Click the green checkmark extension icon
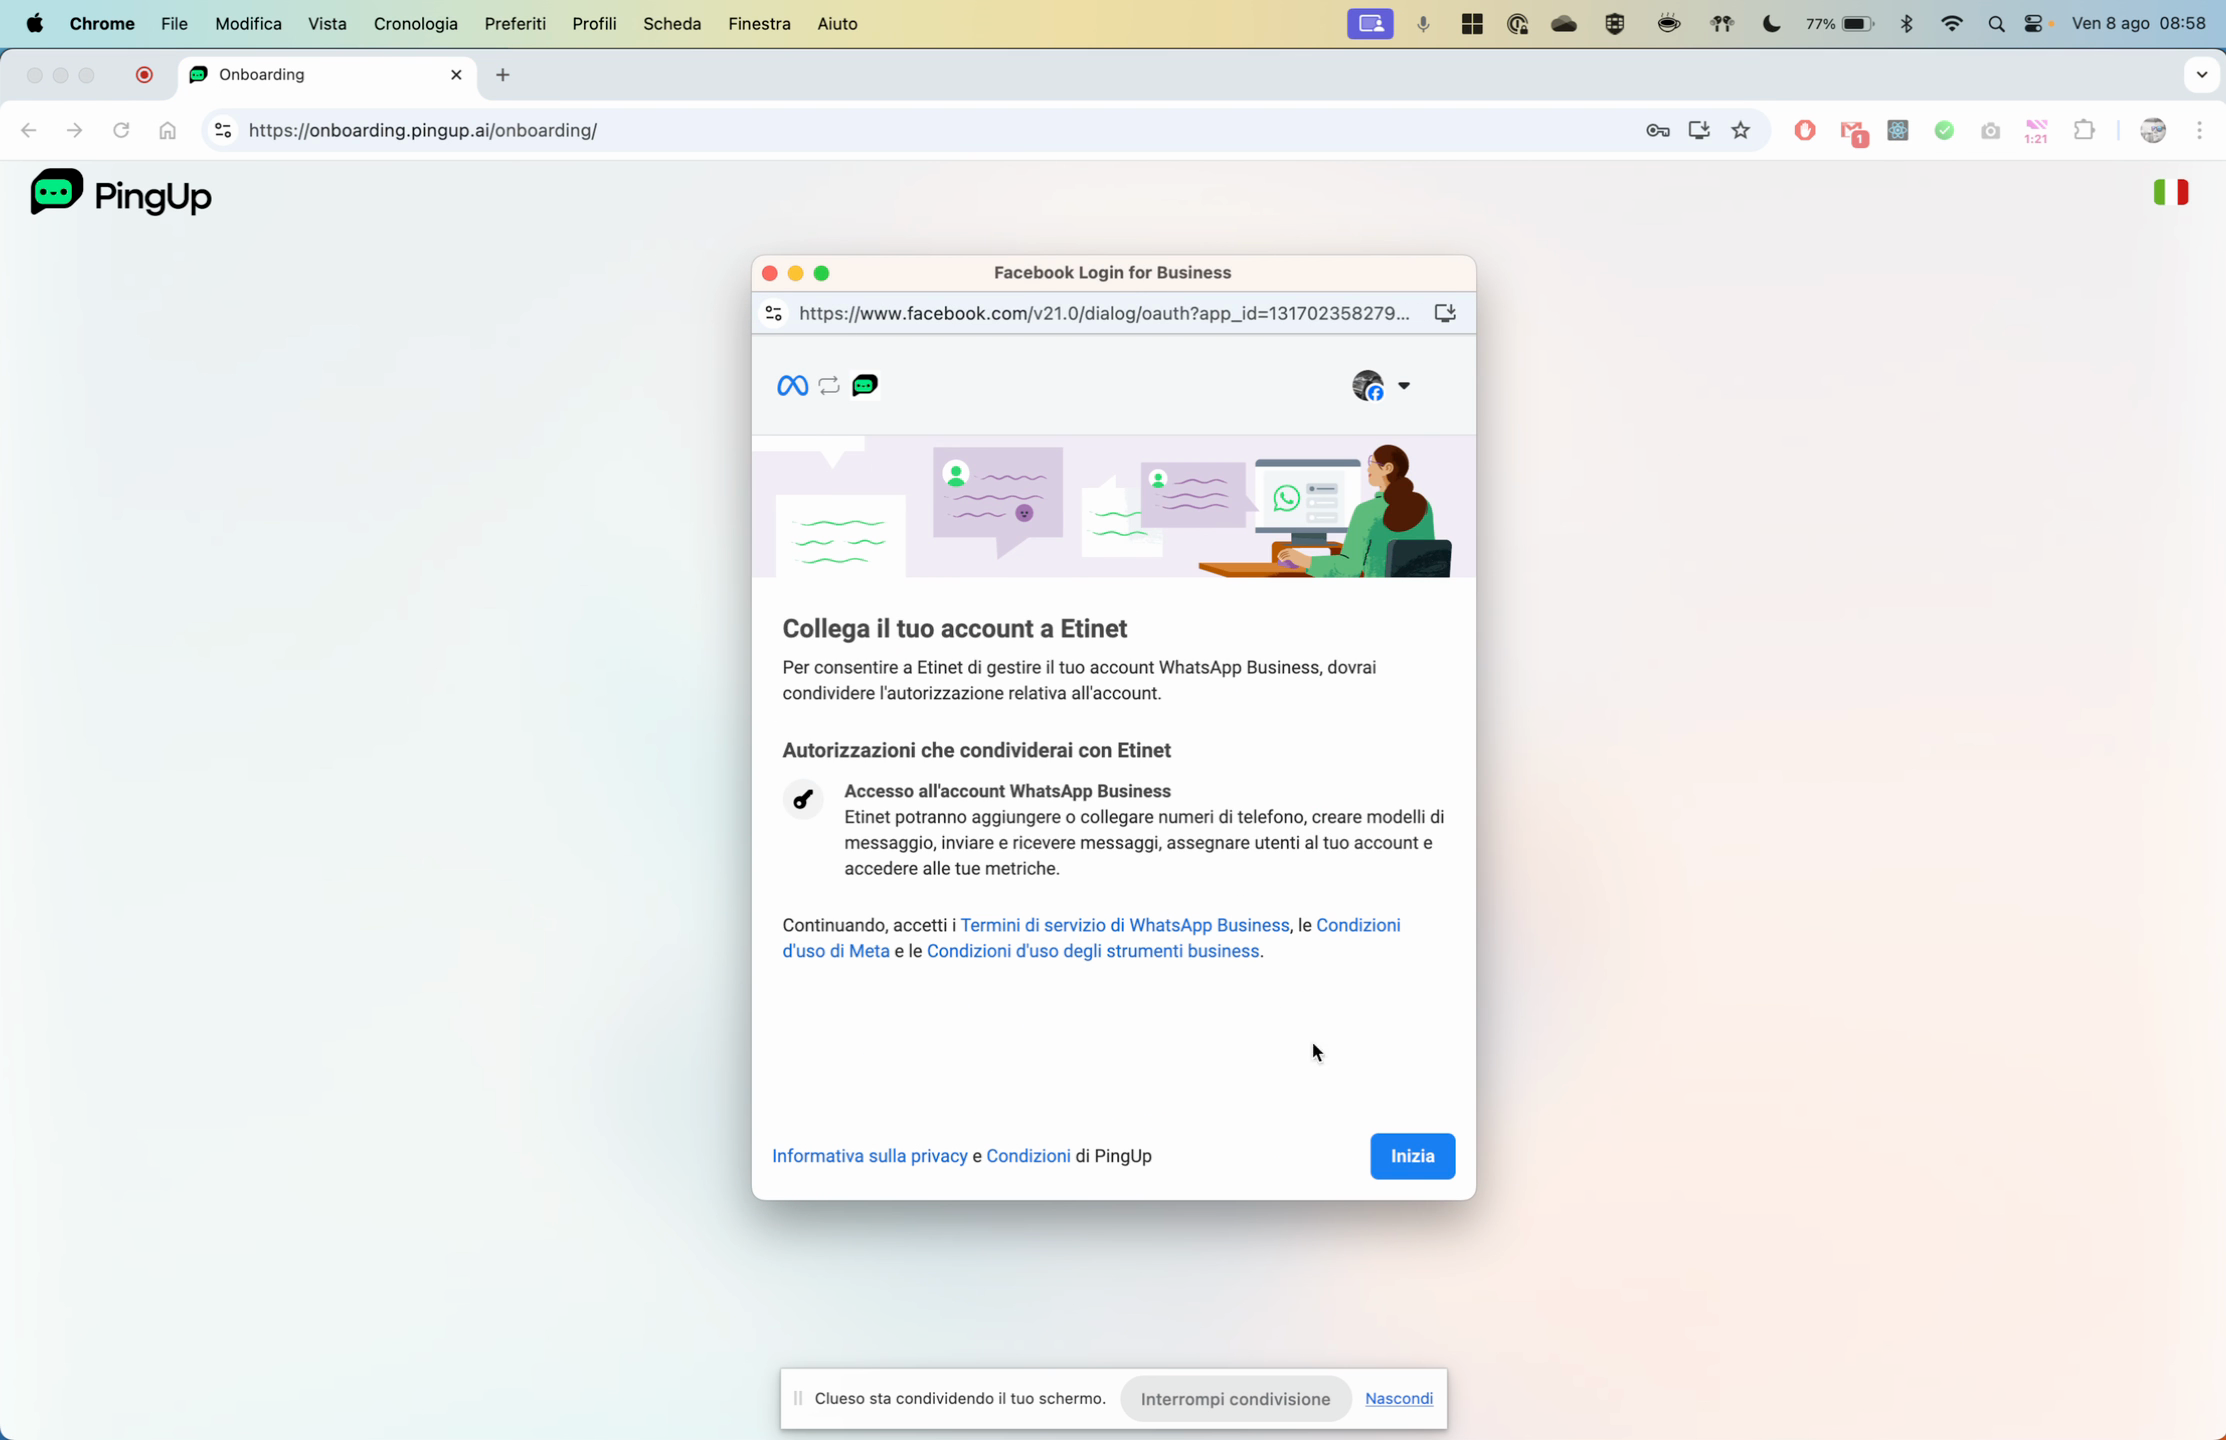The height and width of the screenshot is (1440, 2226). click(x=1944, y=130)
